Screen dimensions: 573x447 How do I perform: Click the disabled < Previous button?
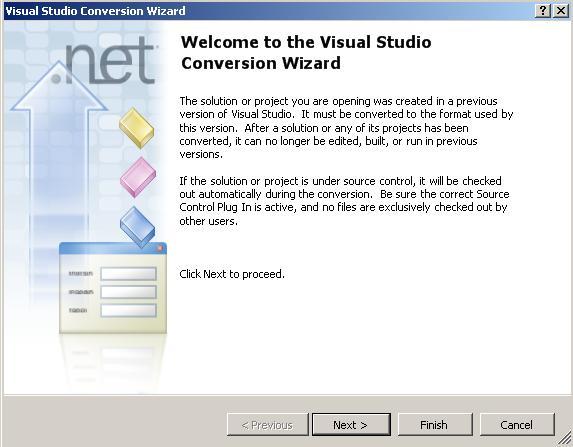tap(267, 425)
